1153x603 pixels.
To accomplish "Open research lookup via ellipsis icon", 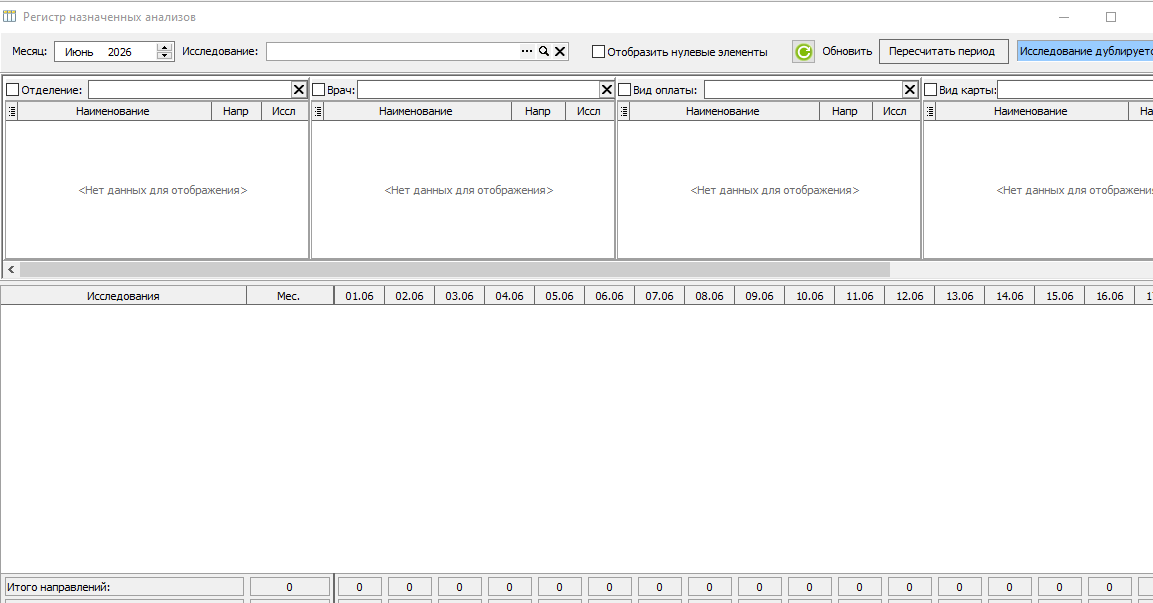I will click(x=526, y=51).
